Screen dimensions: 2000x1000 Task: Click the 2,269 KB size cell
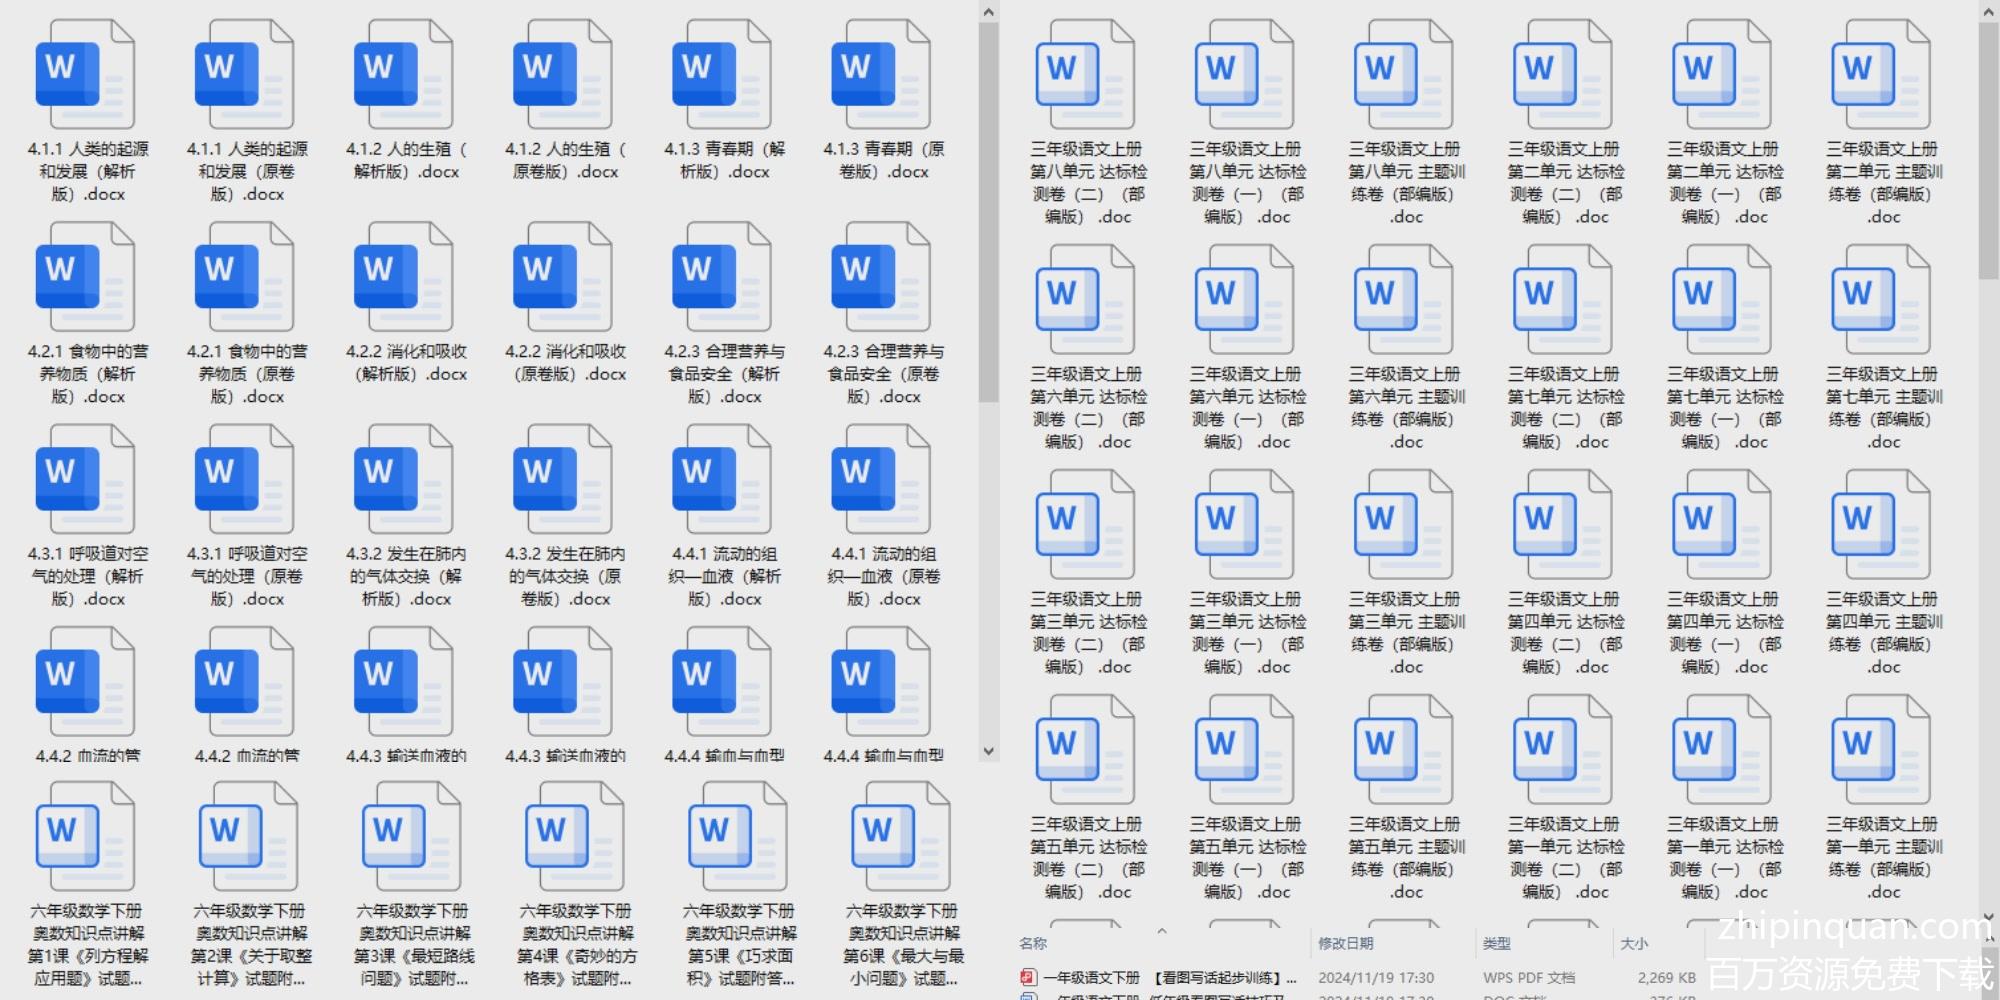click(x=1666, y=977)
